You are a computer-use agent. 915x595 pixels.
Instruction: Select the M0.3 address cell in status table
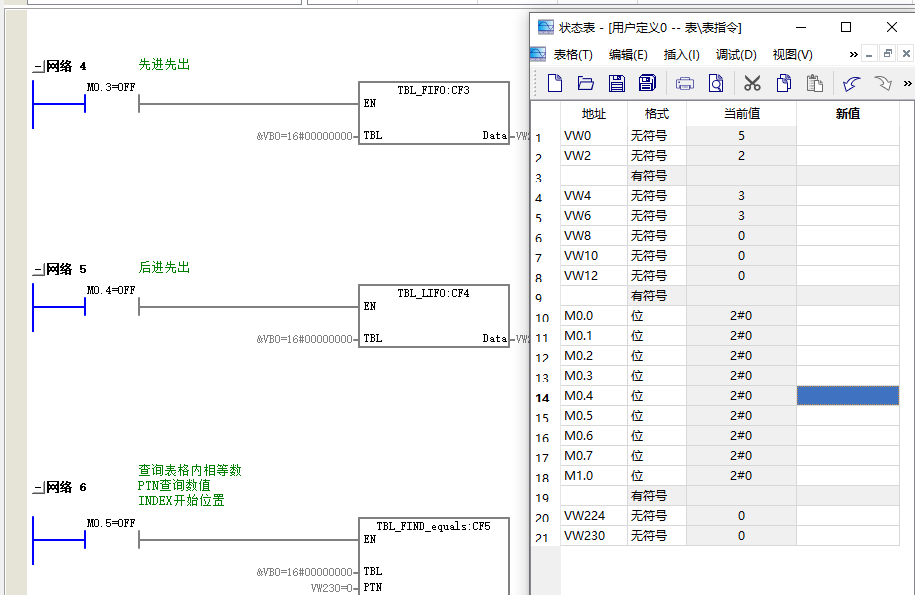point(594,376)
